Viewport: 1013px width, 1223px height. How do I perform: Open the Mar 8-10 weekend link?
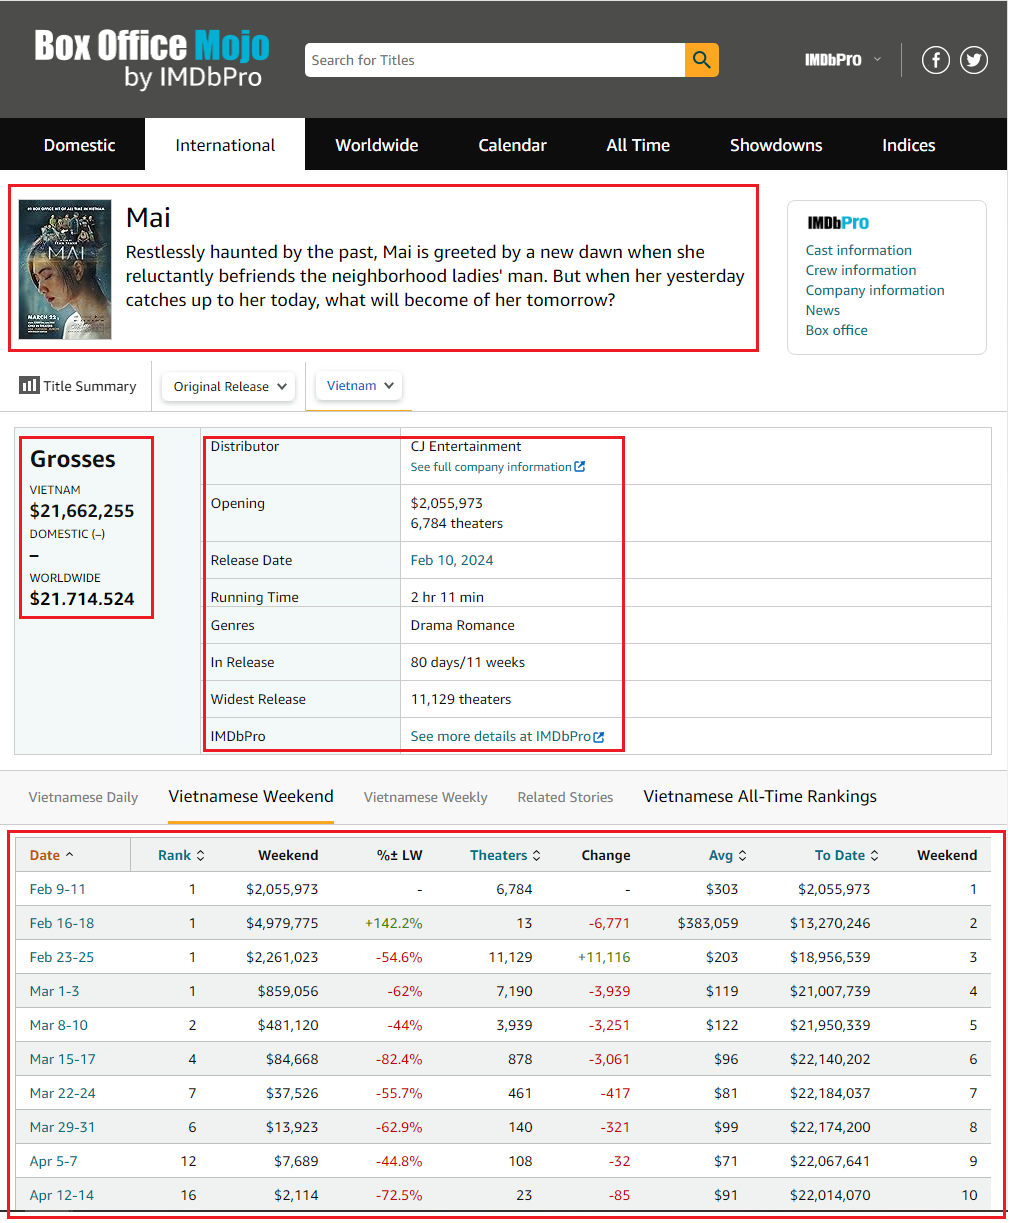(59, 1025)
